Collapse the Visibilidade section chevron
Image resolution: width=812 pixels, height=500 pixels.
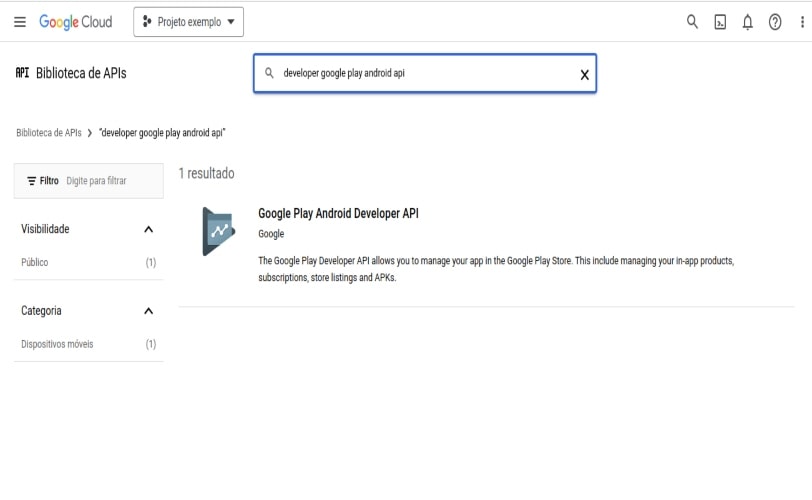pos(149,229)
